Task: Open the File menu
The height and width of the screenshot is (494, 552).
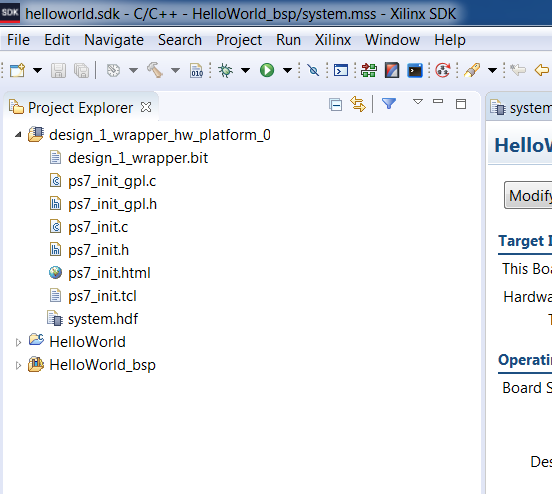Action: (x=18, y=40)
